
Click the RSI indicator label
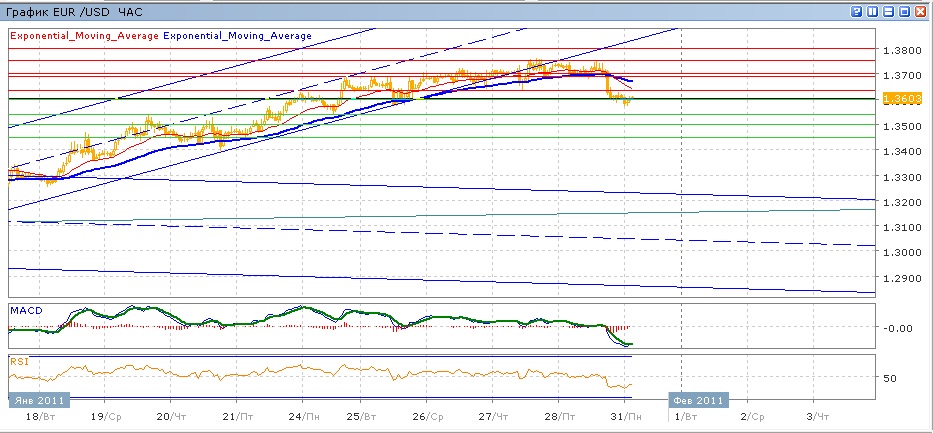click(19, 361)
